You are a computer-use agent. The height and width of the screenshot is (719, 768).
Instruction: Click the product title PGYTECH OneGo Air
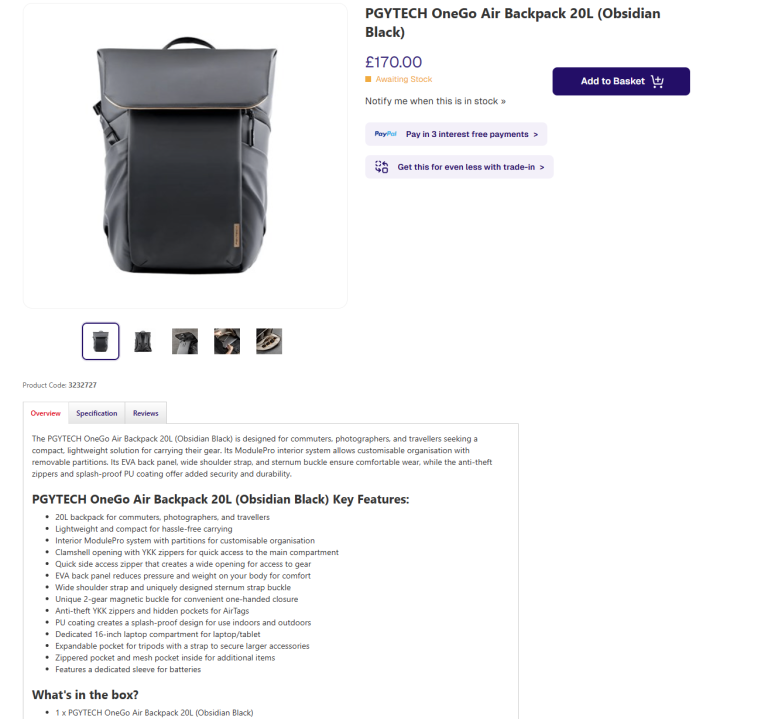tap(512, 23)
